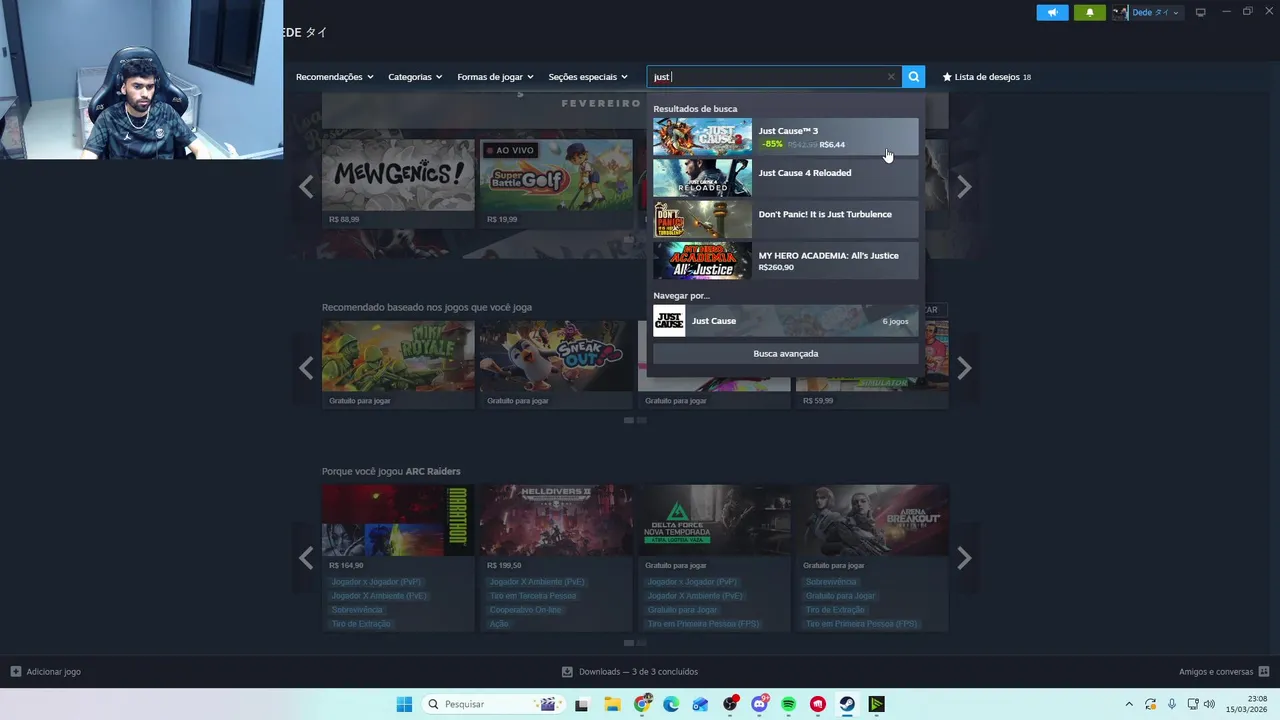Open the Super Battle Golf card

(556, 183)
